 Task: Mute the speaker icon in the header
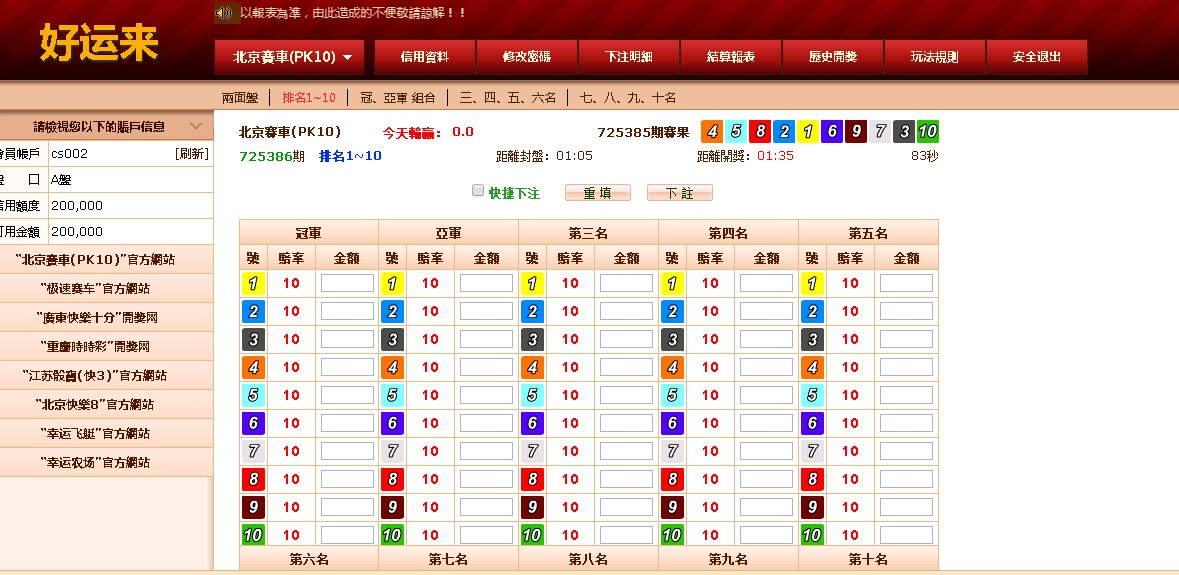(223, 13)
